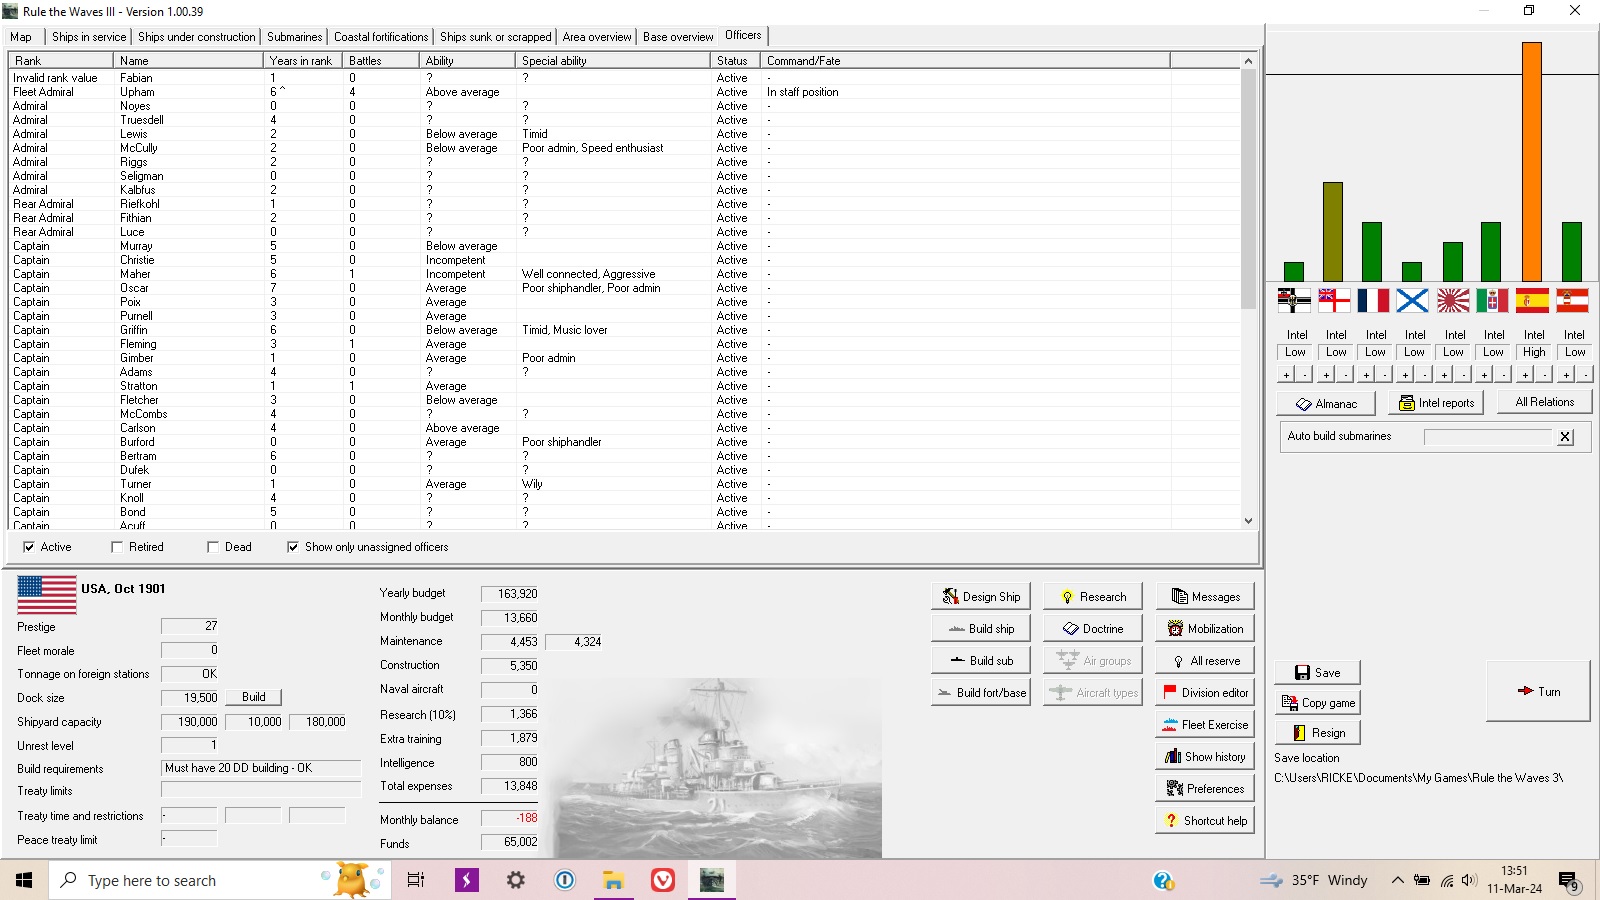The width and height of the screenshot is (1600, 900).
Task: Select Admiral McCully in the officer list
Action: [x=624, y=148]
